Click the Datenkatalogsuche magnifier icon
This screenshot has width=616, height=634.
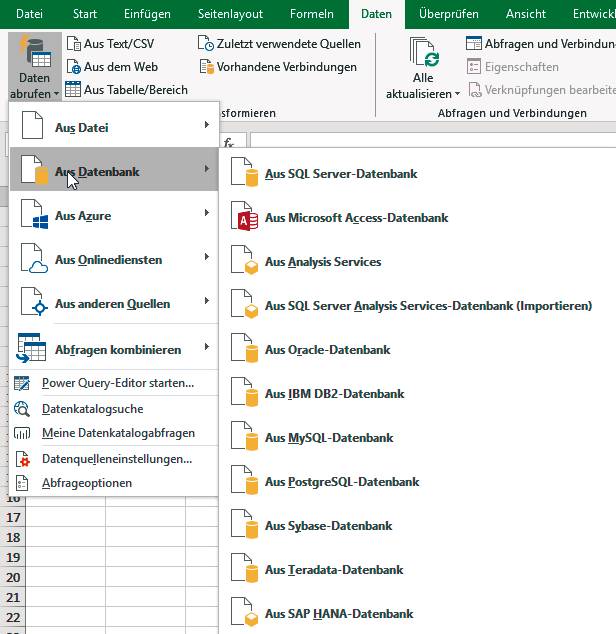coord(22,409)
